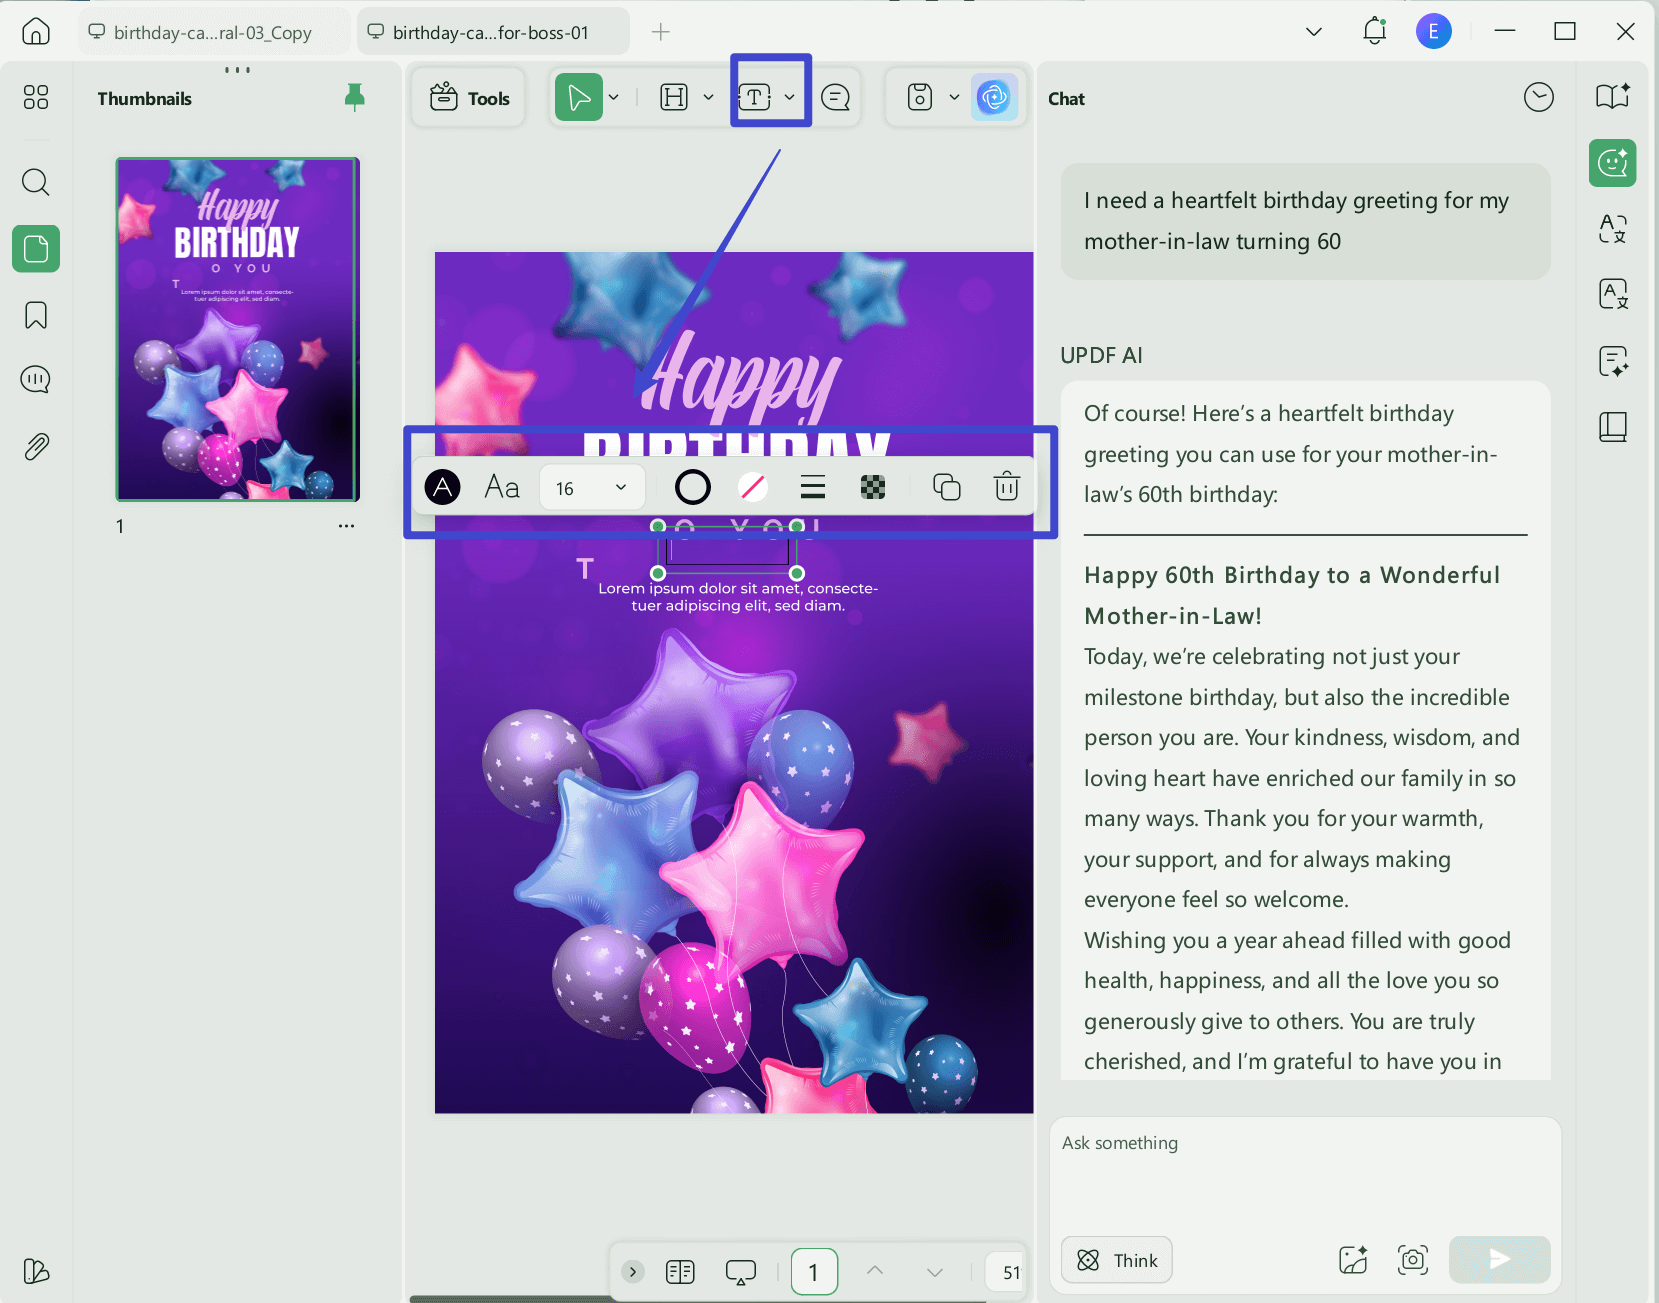Open the panel drag handle dots

pos(238,70)
